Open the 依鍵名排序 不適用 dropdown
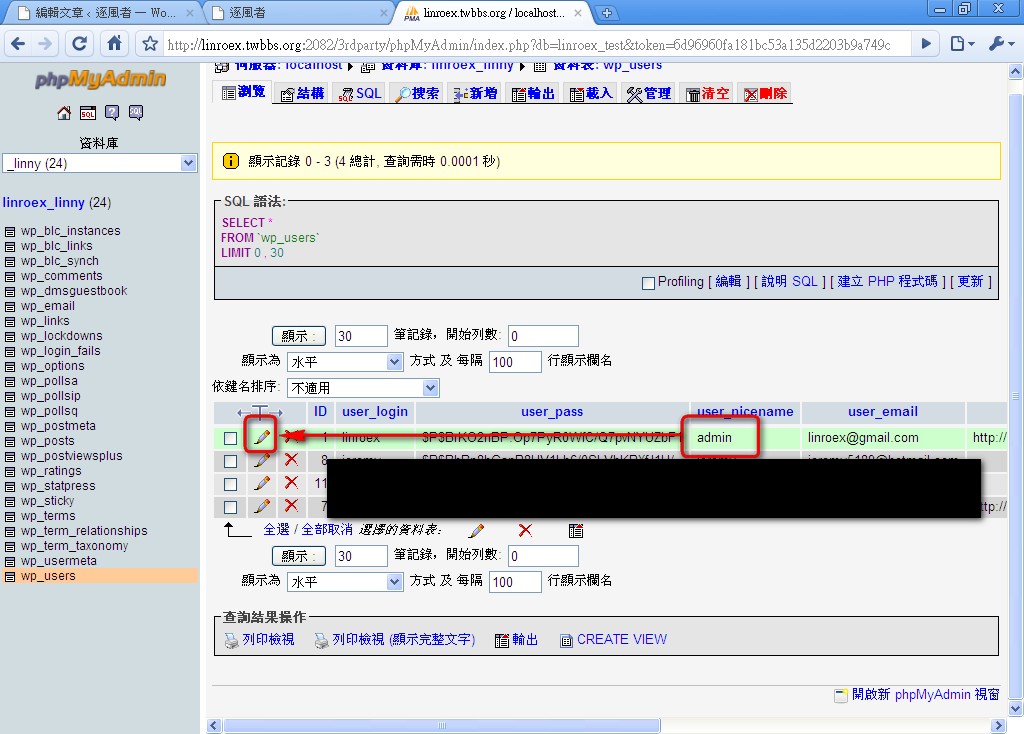 (x=363, y=388)
